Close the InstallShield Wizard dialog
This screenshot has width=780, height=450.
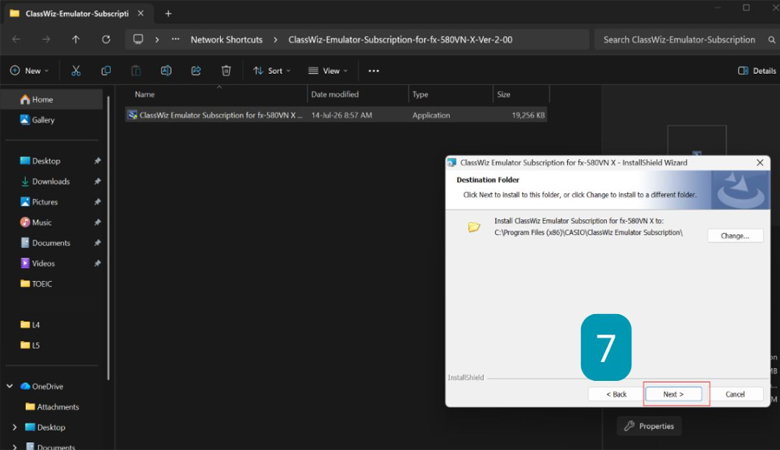tap(760, 163)
